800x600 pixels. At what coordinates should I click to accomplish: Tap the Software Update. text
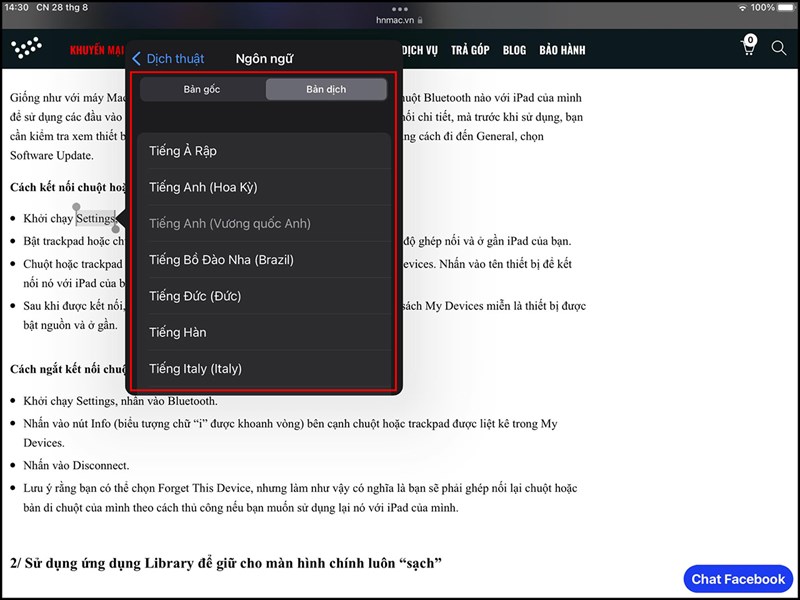(52, 156)
